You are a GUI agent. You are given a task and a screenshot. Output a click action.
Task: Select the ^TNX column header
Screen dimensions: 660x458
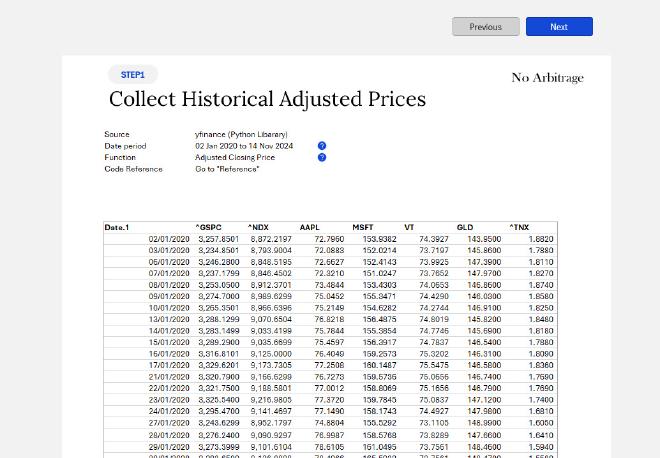tap(519, 228)
